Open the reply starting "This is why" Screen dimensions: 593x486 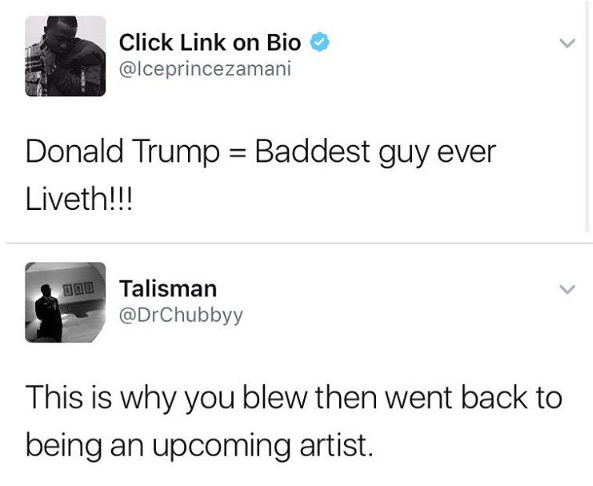(293, 421)
